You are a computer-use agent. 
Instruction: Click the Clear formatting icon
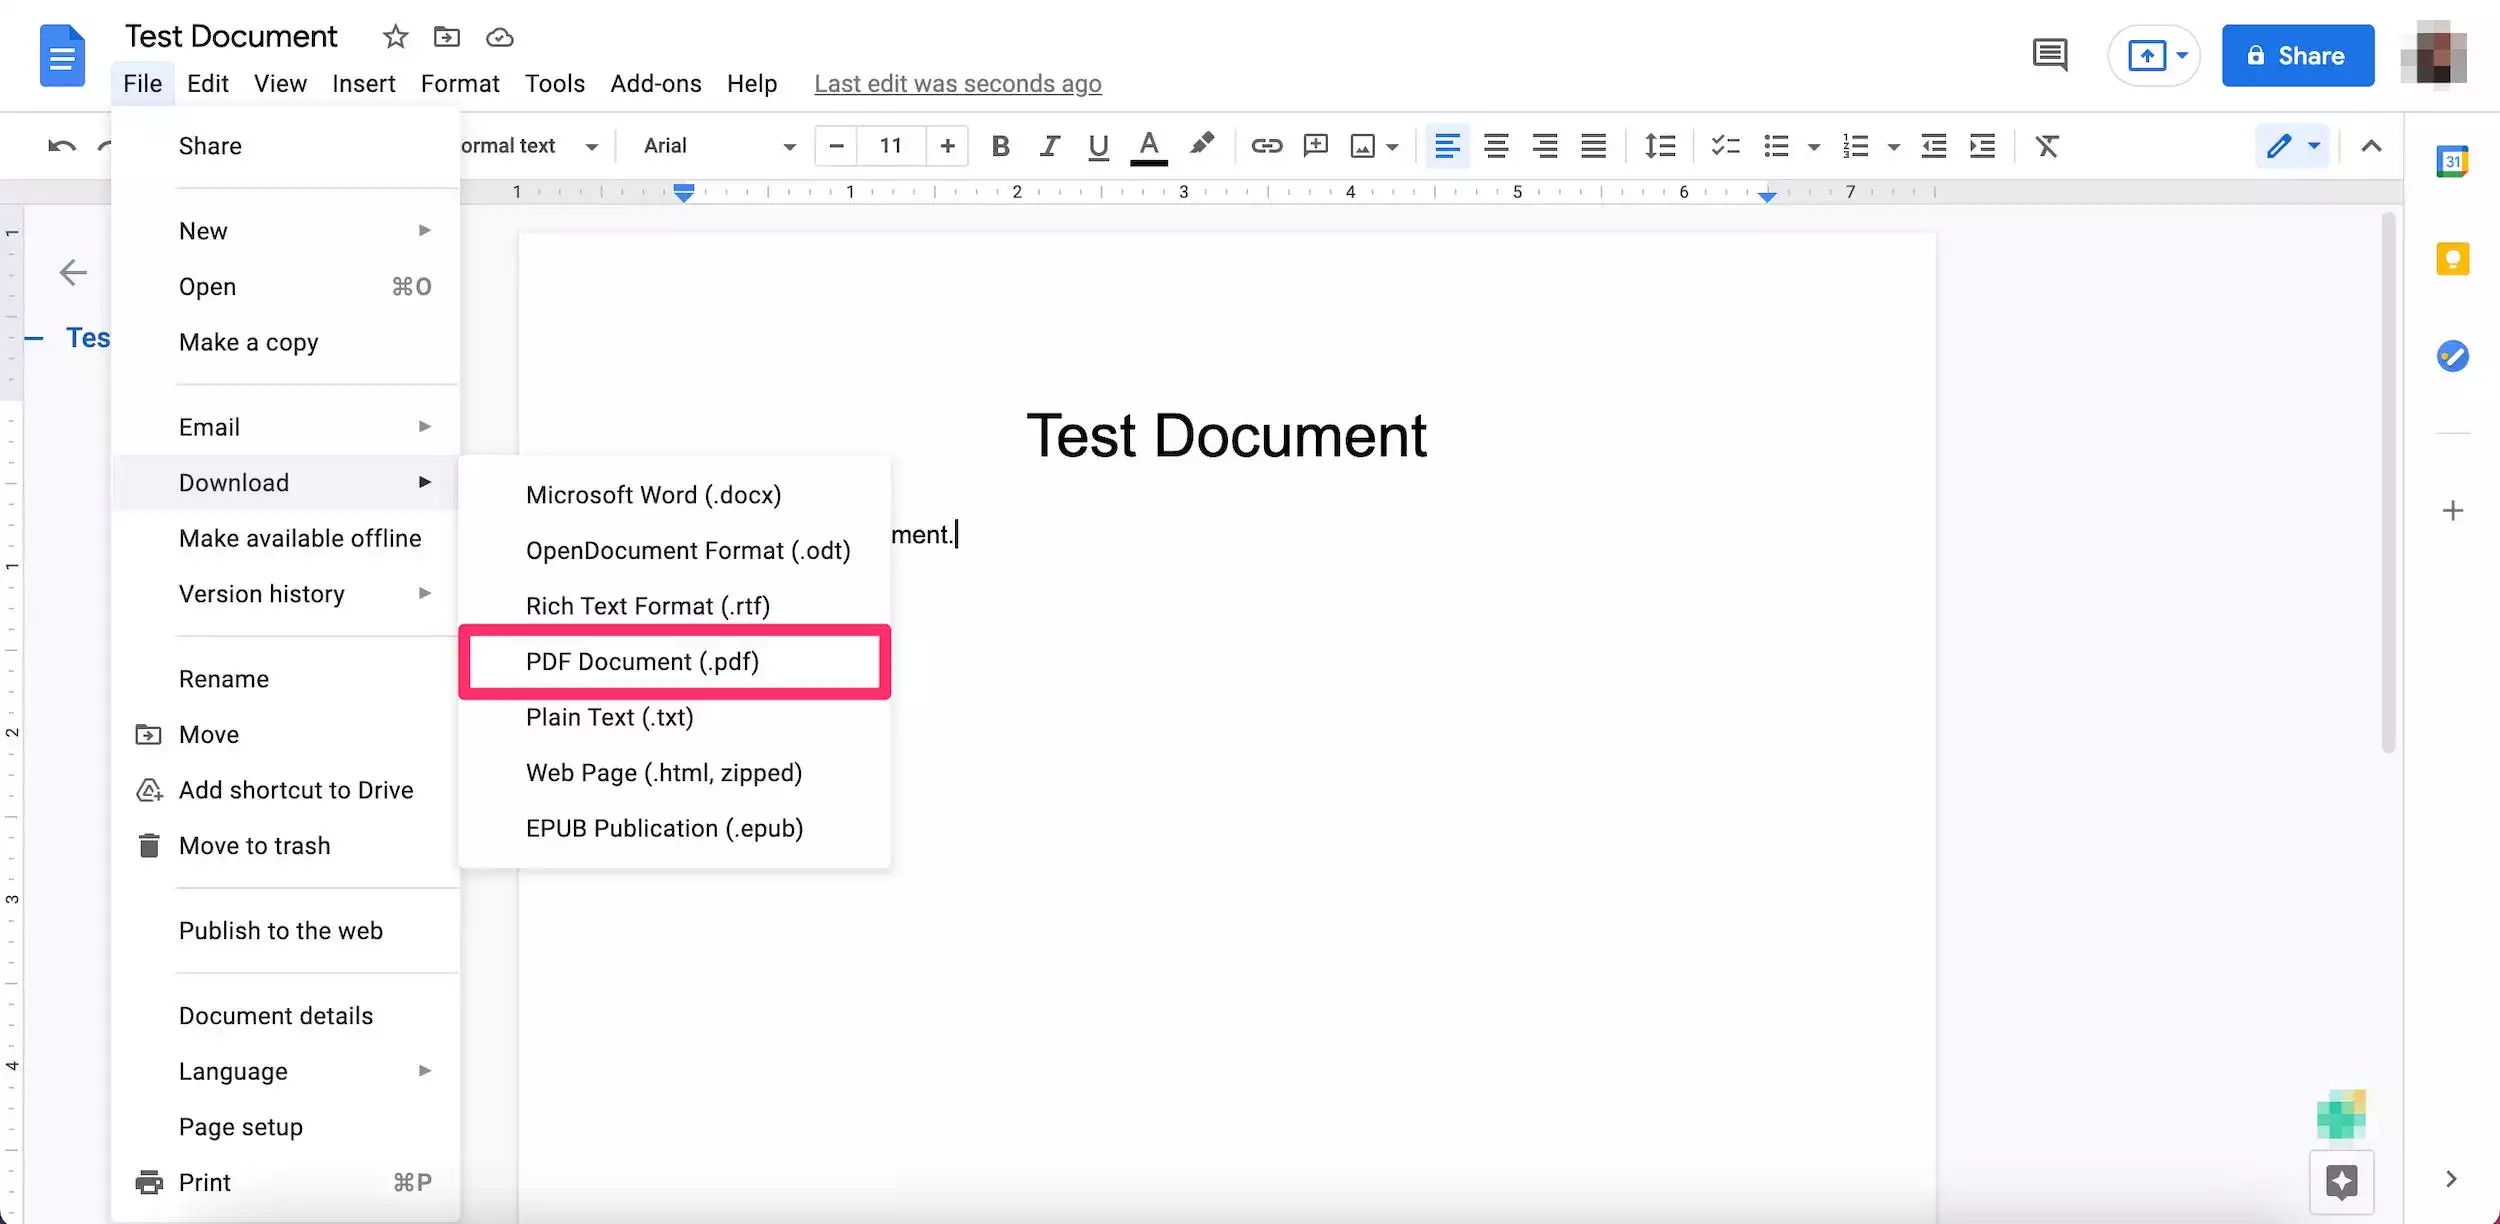2047,146
